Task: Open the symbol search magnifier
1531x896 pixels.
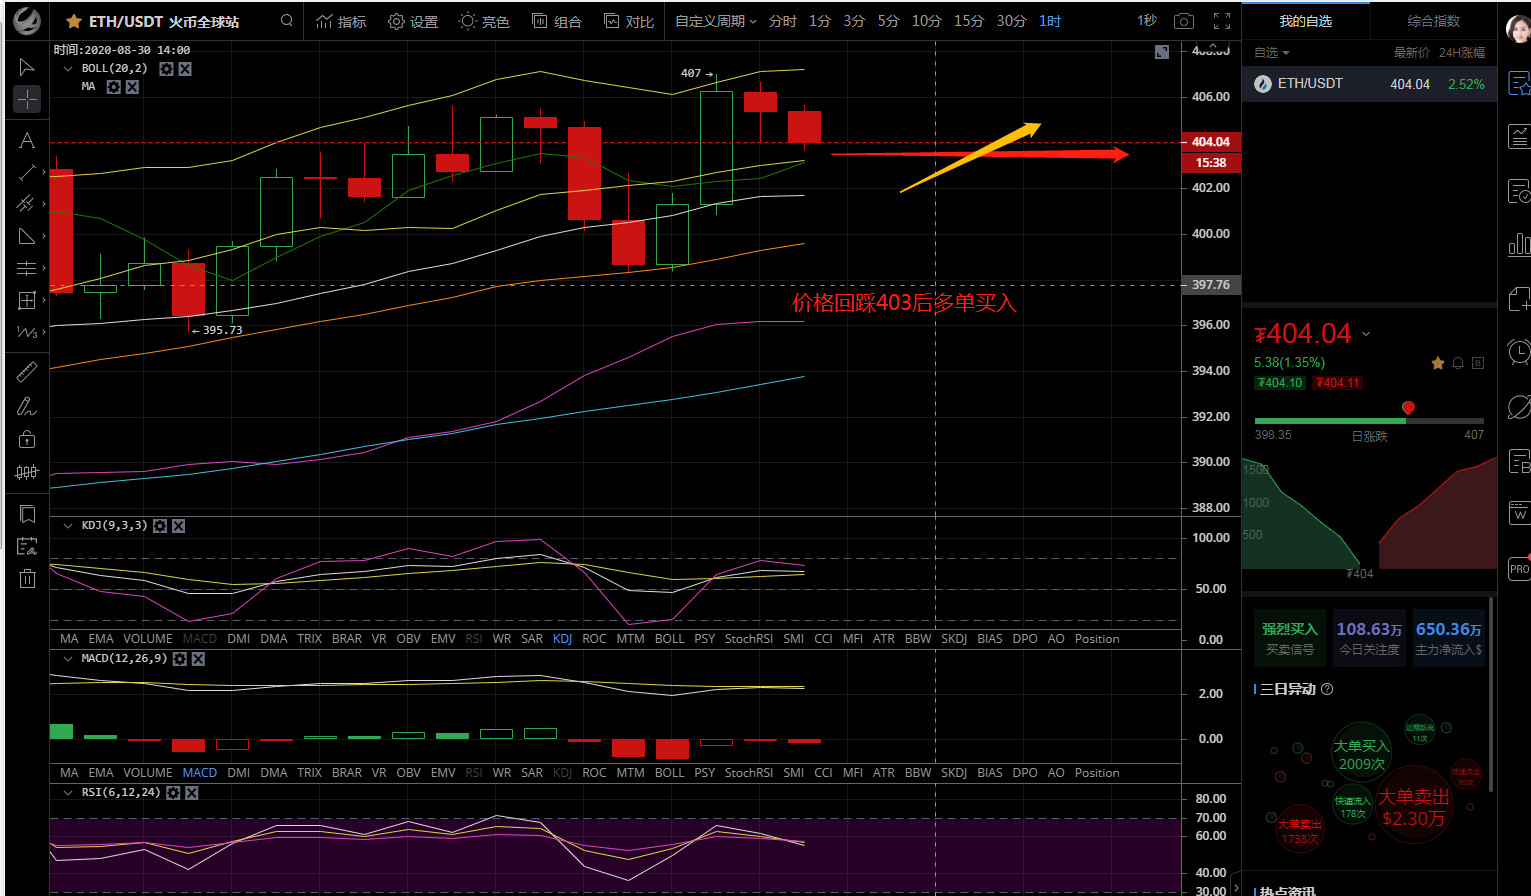Action: 287,21
